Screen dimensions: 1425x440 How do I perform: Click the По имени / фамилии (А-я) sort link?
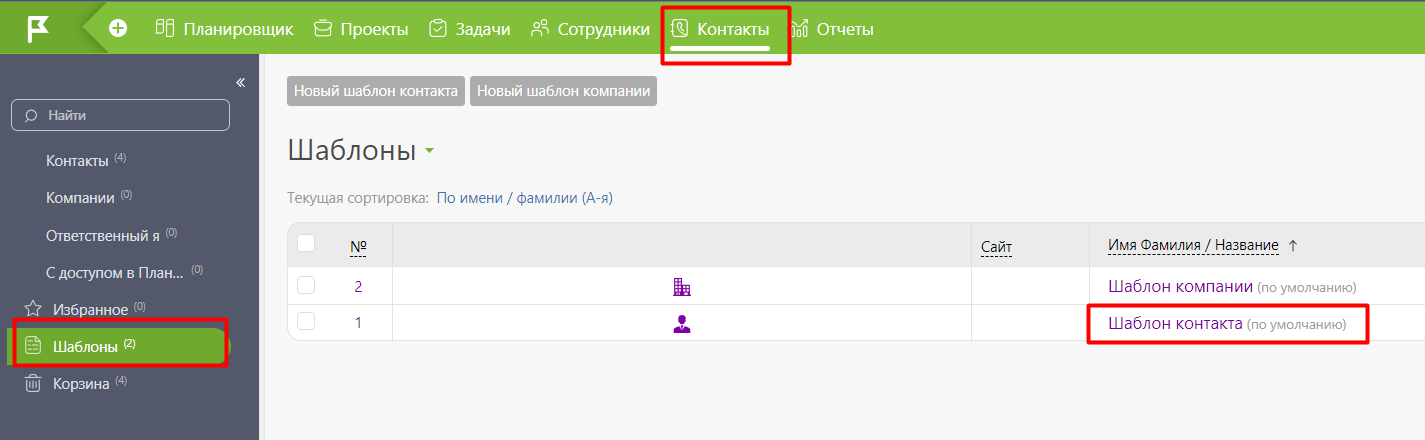coord(525,198)
